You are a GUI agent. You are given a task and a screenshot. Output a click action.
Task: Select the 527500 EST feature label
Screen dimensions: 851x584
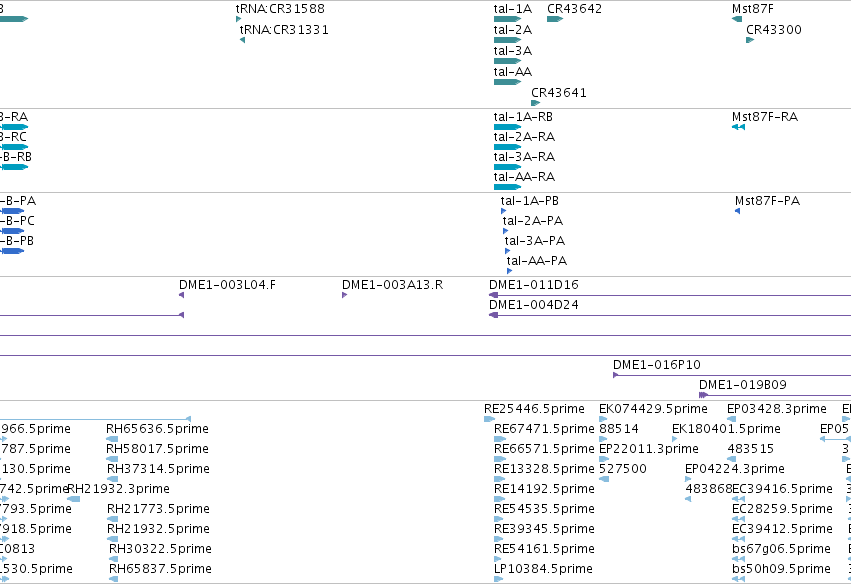pyautogui.click(x=623, y=468)
